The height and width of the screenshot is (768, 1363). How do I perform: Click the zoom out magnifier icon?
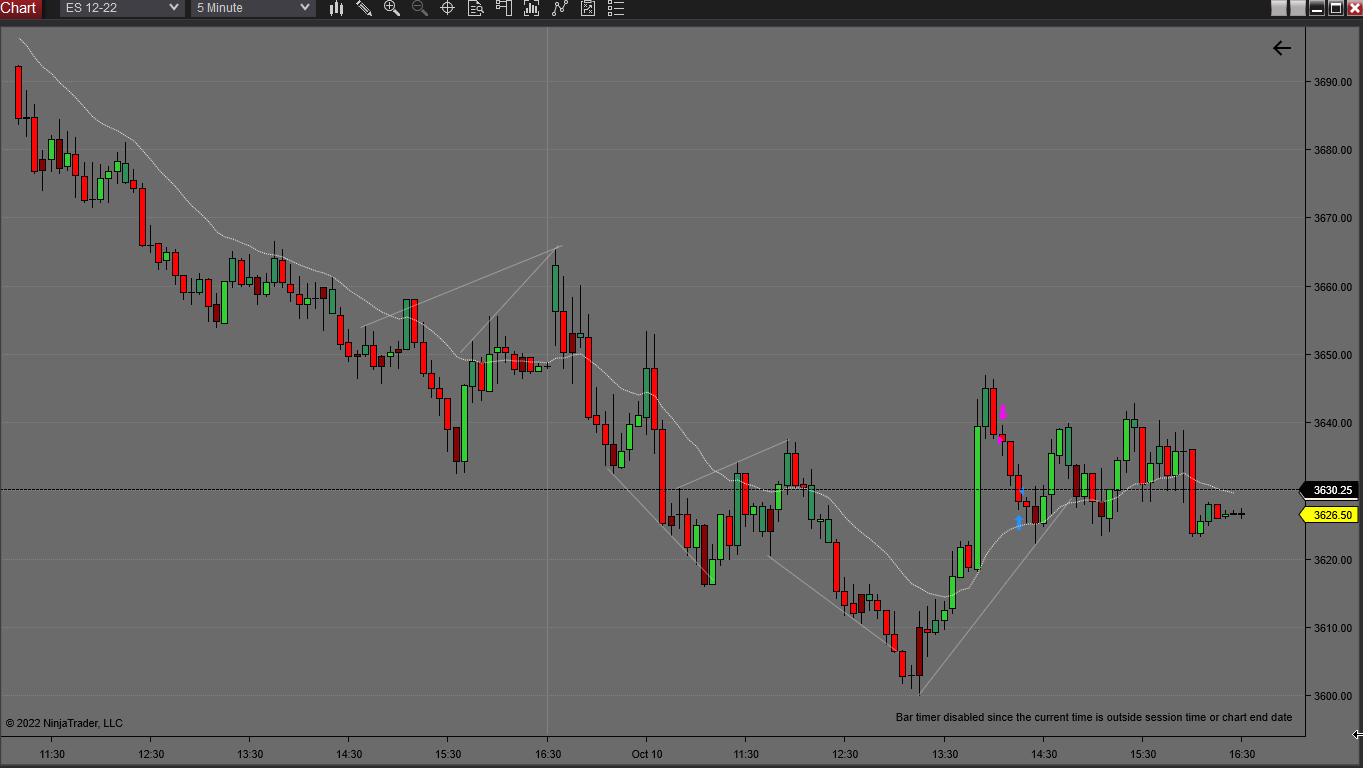[420, 8]
